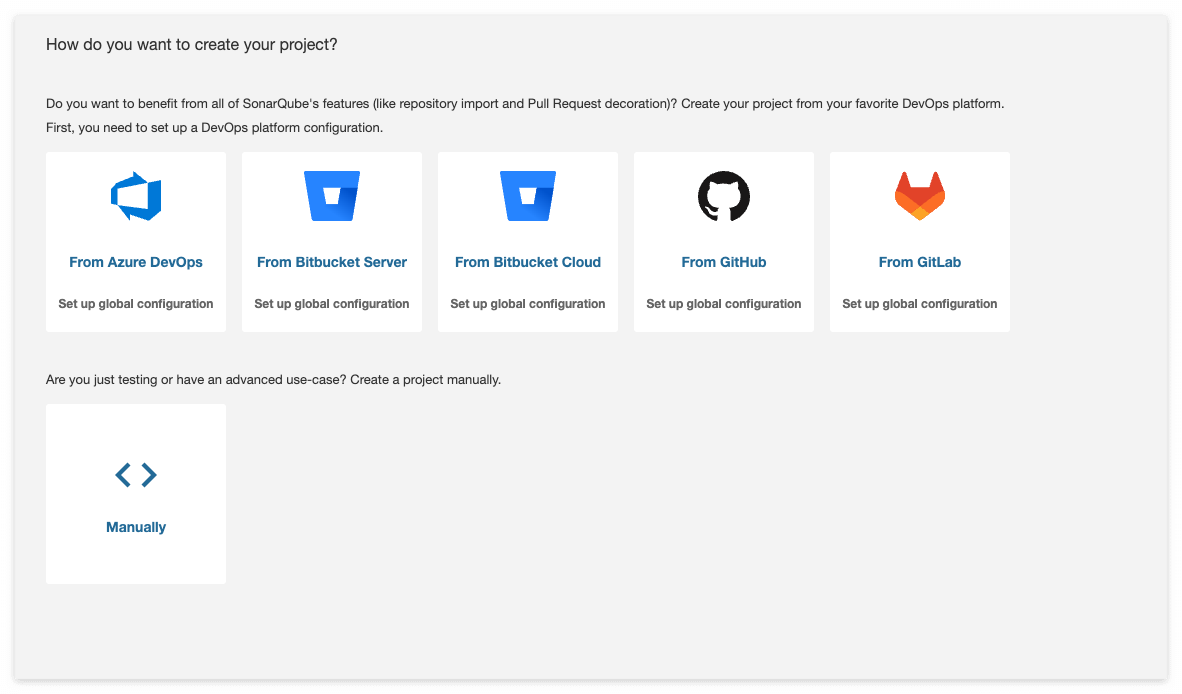Click 'First, you need to set up' sentence
The width and height of the screenshot is (1182, 694).
[214, 128]
